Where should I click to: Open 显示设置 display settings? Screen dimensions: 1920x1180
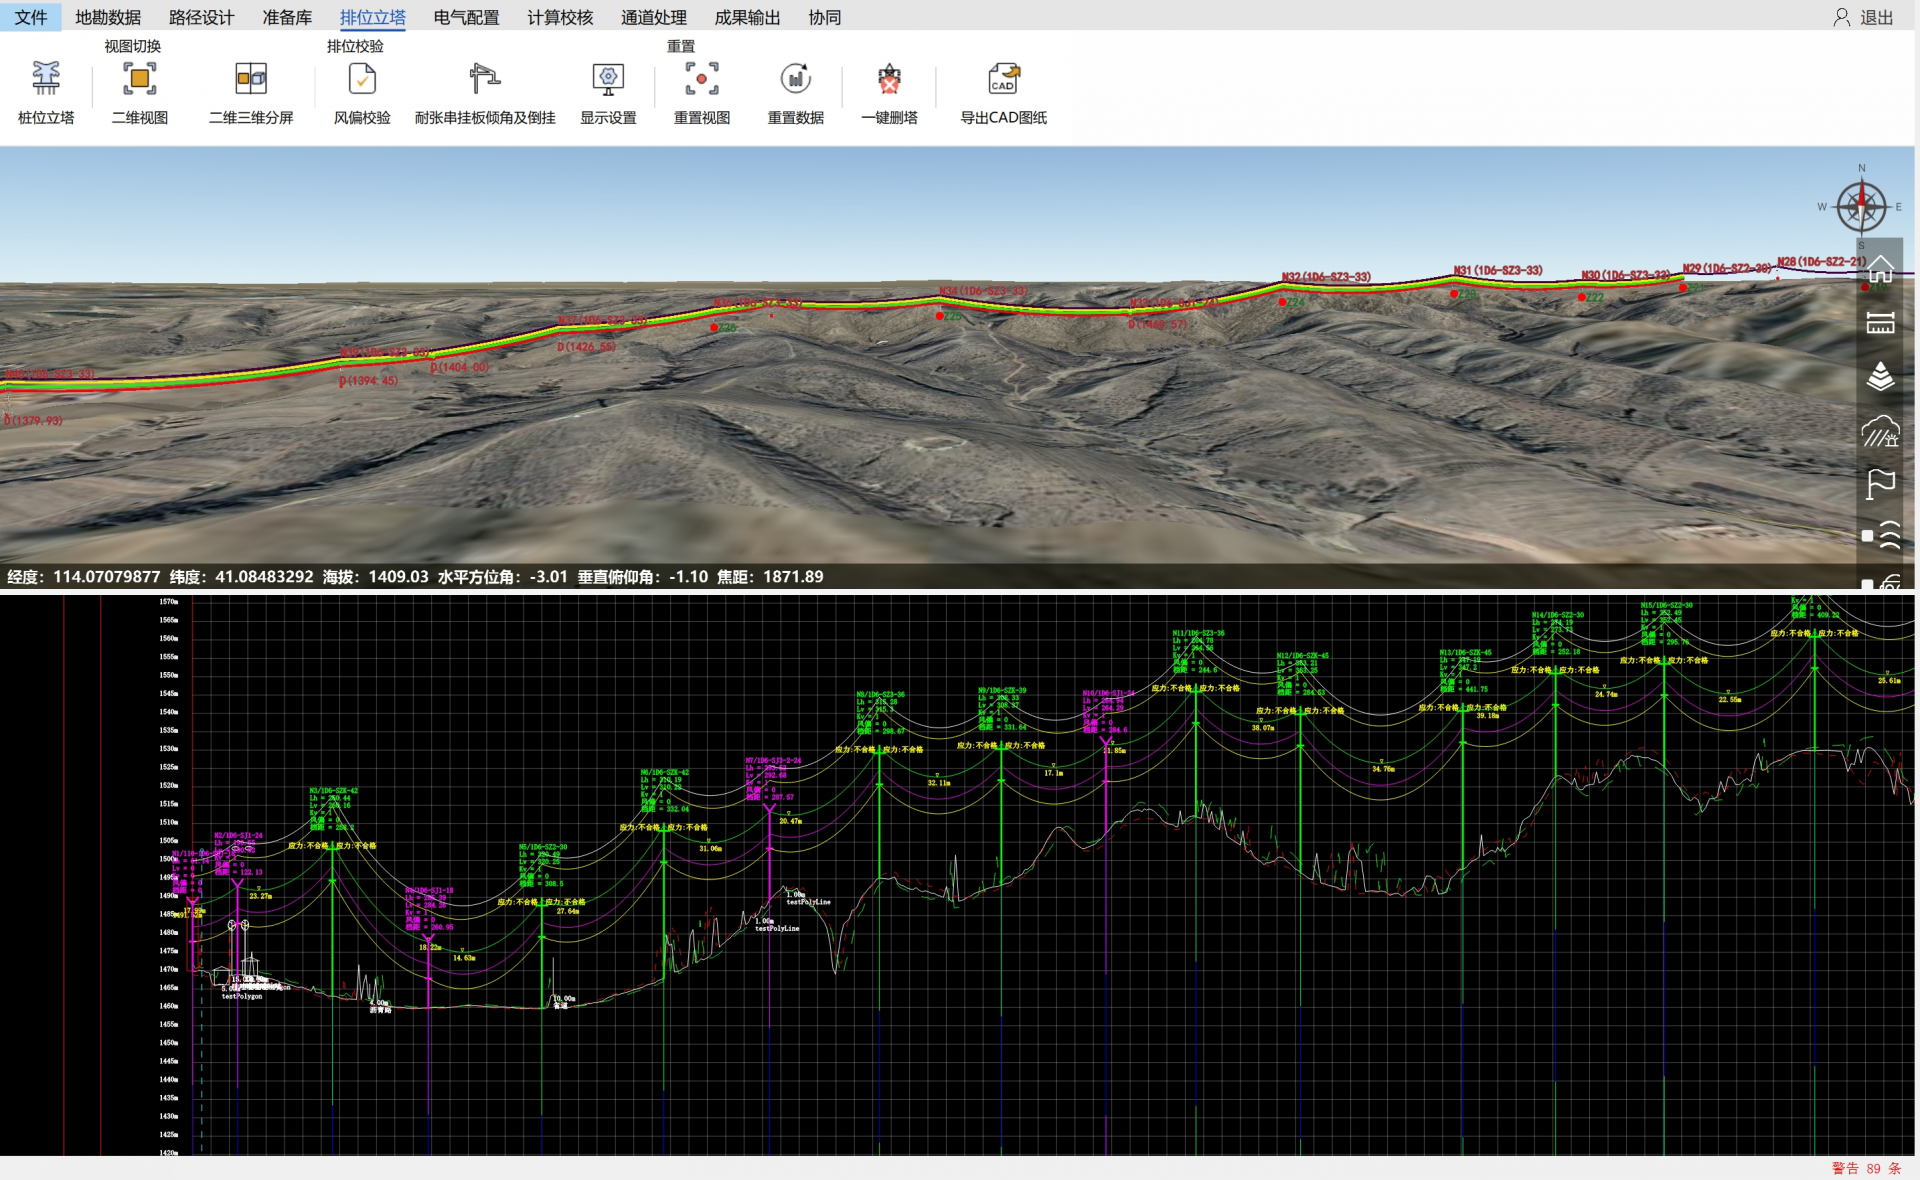pyautogui.click(x=608, y=80)
